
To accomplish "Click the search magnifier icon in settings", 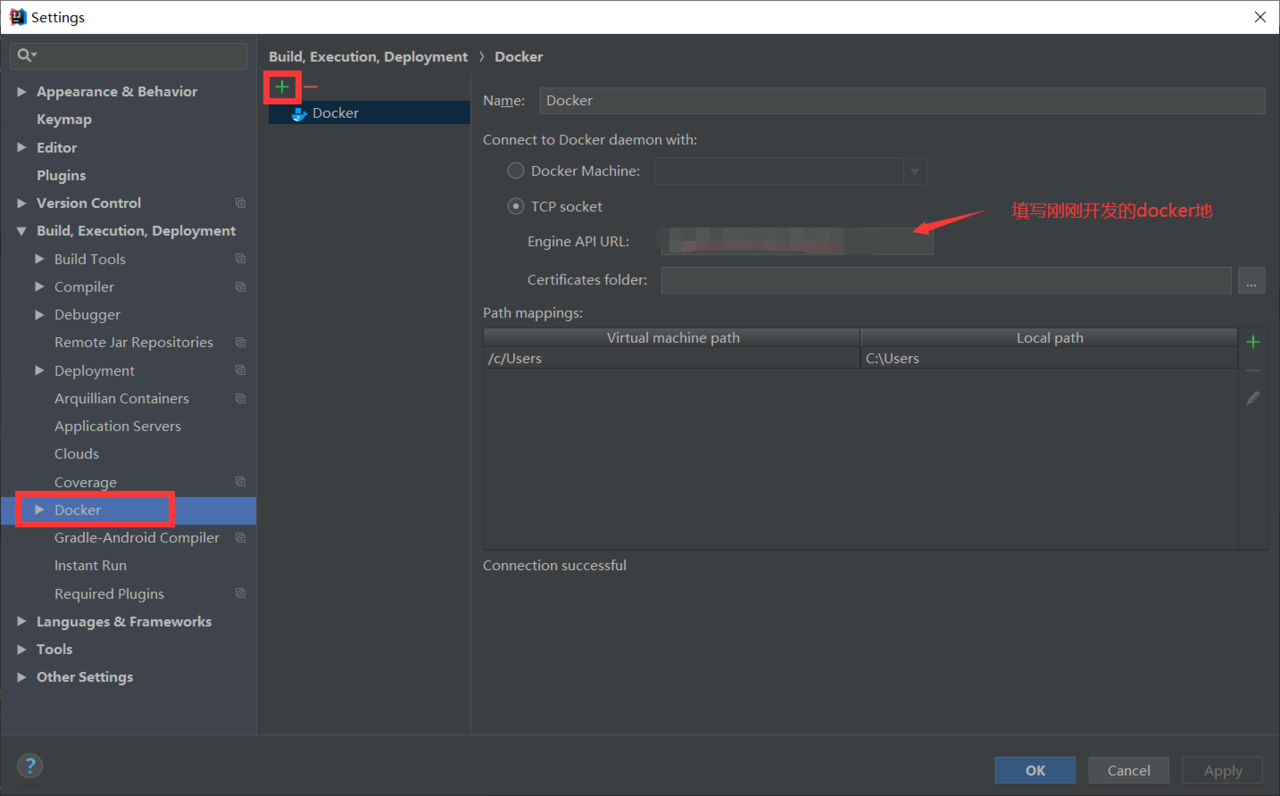I will (x=26, y=55).
